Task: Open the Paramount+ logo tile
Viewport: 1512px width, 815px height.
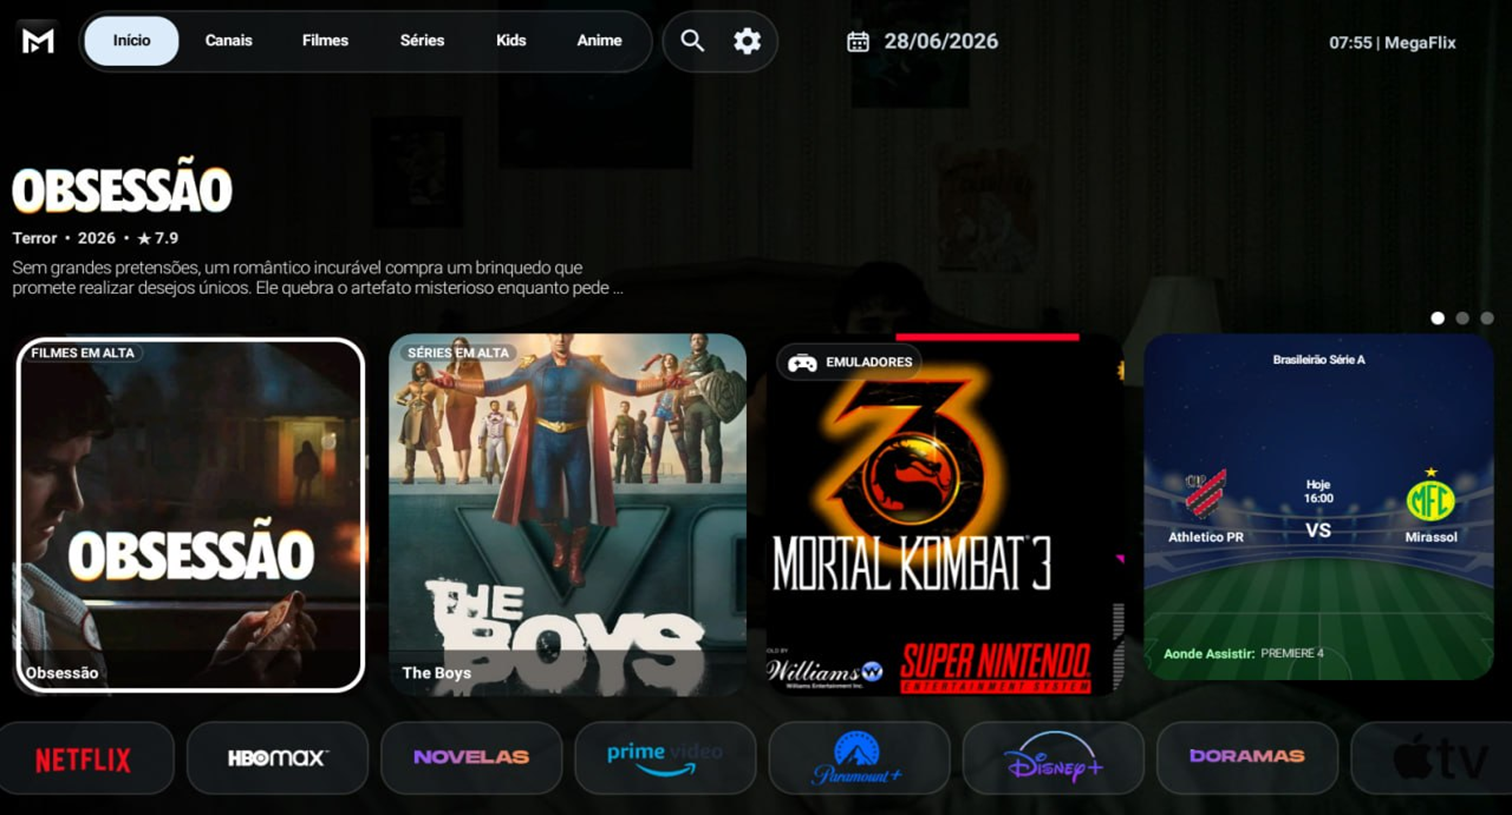Action: point(859,759)
